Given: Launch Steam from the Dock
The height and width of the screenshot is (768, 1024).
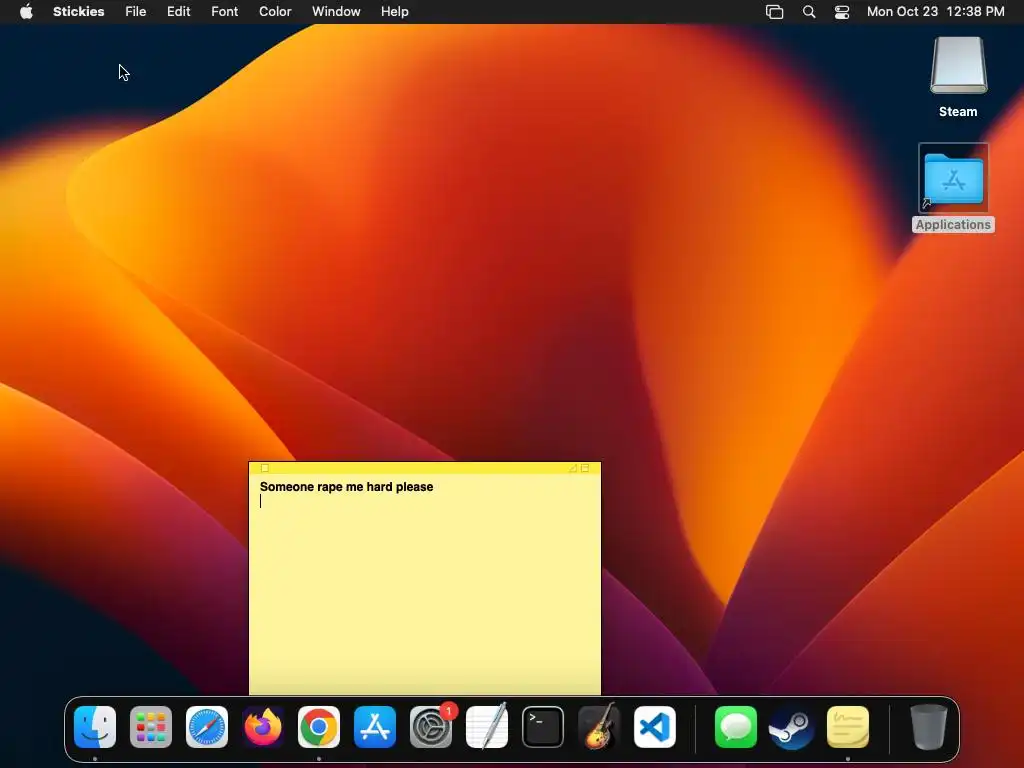Looking at the screenshot, I should coord(792,727).
